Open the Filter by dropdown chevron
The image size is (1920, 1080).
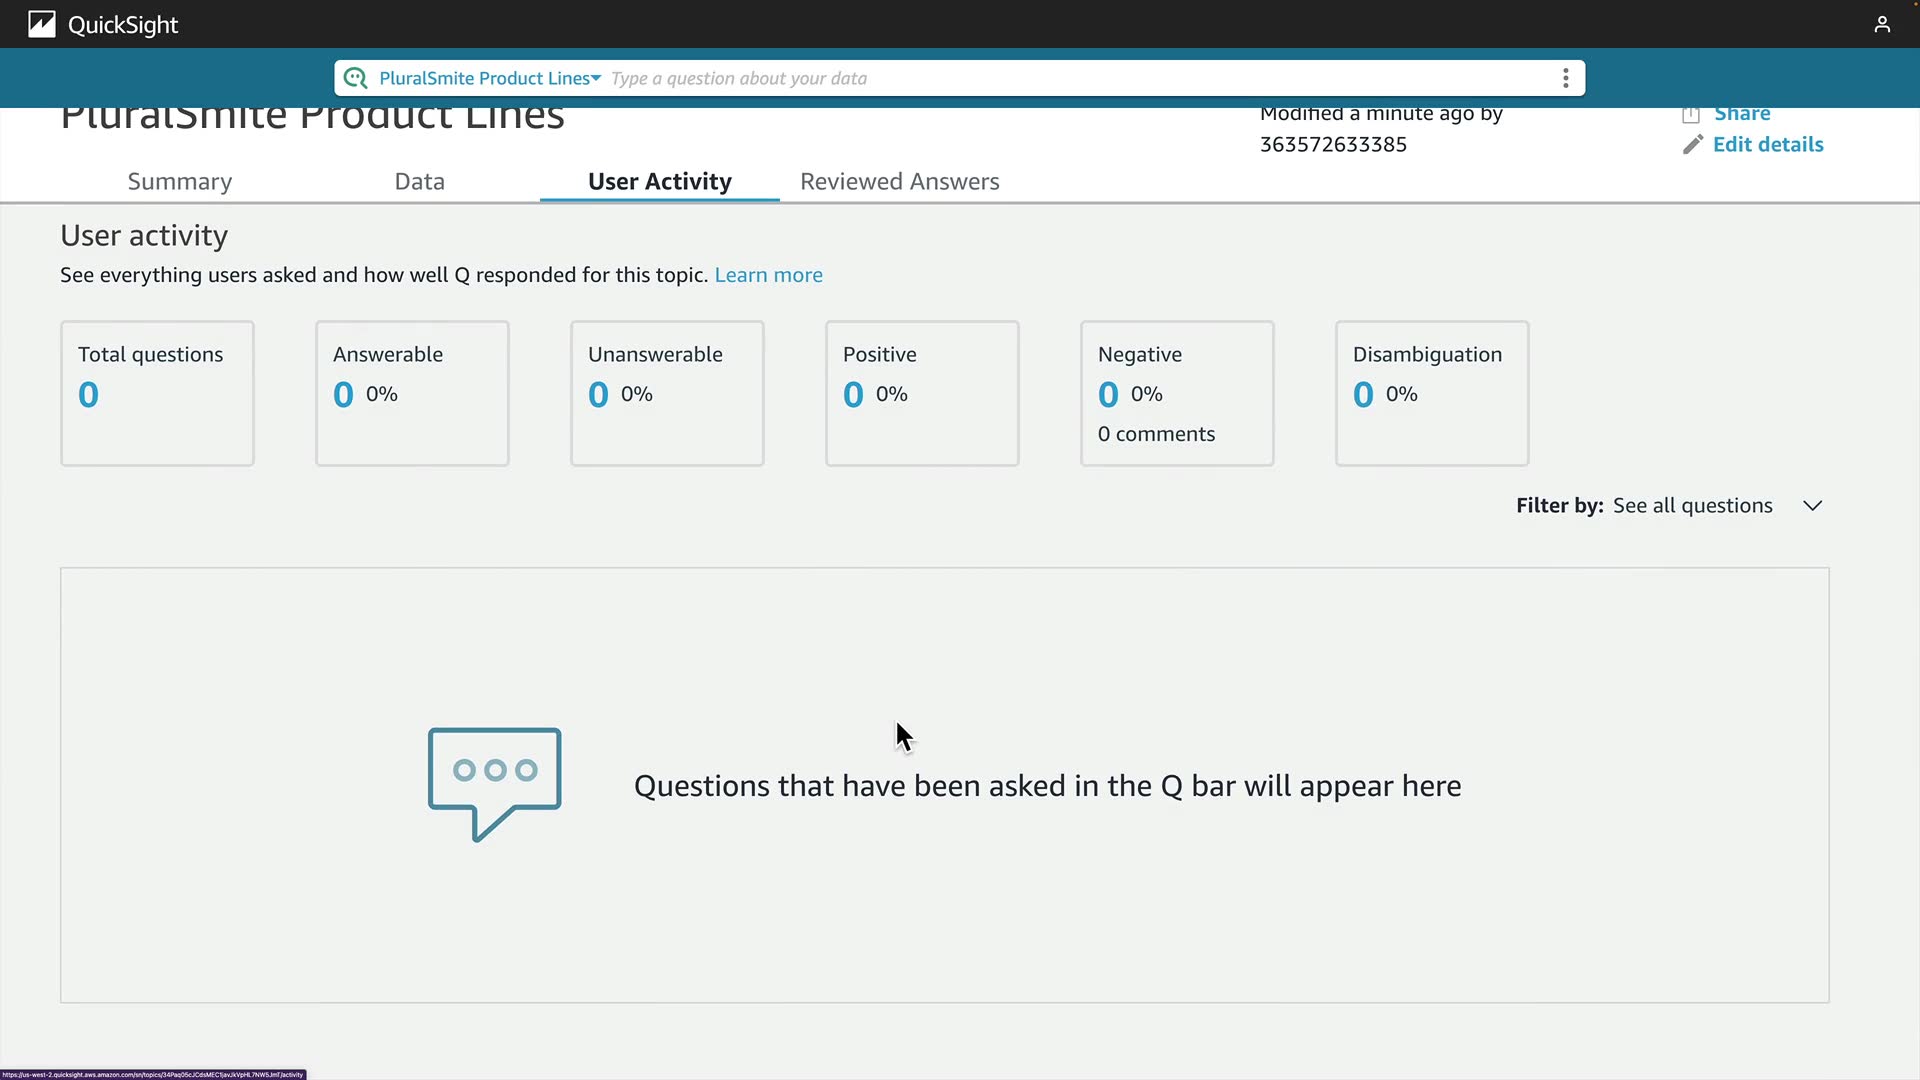pos(1812,506)
